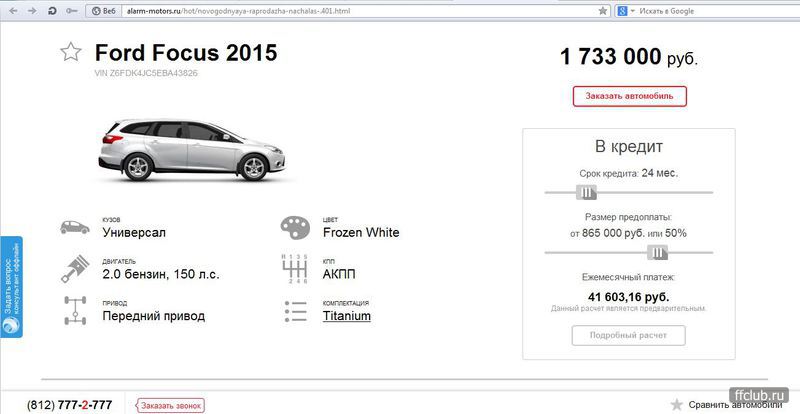
Task: Click the Google search input field
Action: (717, 11)
